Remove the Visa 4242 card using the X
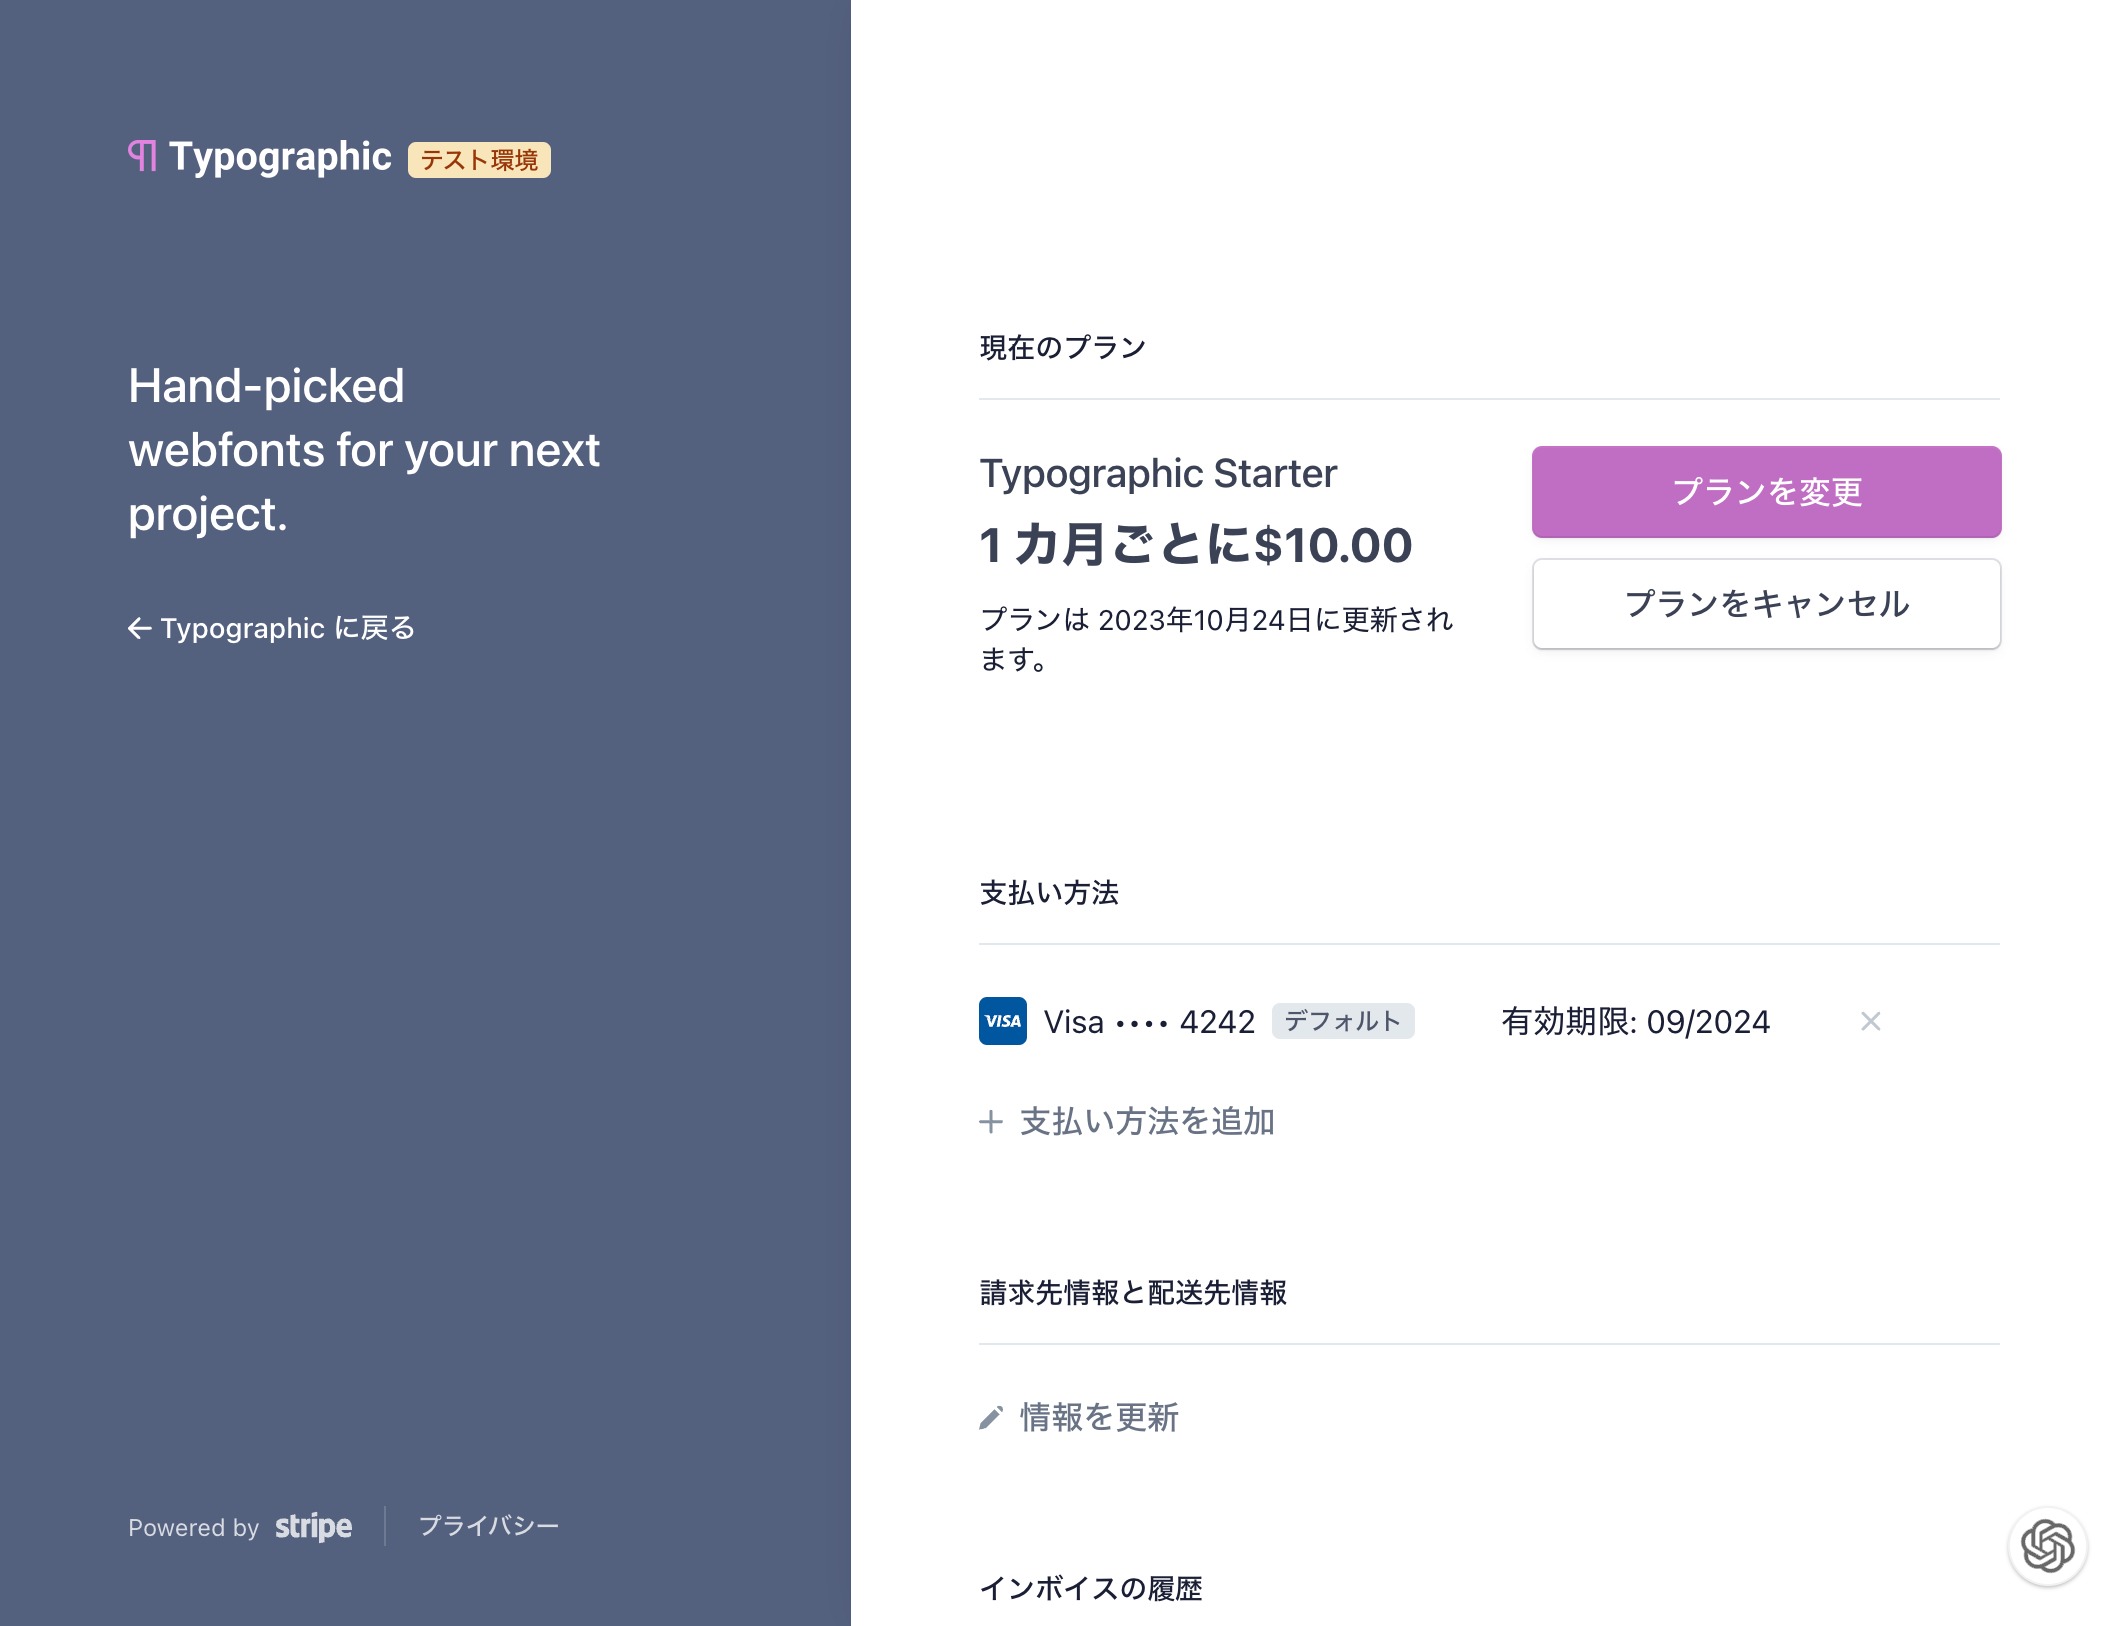Screen dimensions: 2128x1626 [x=1870, y=1021]
